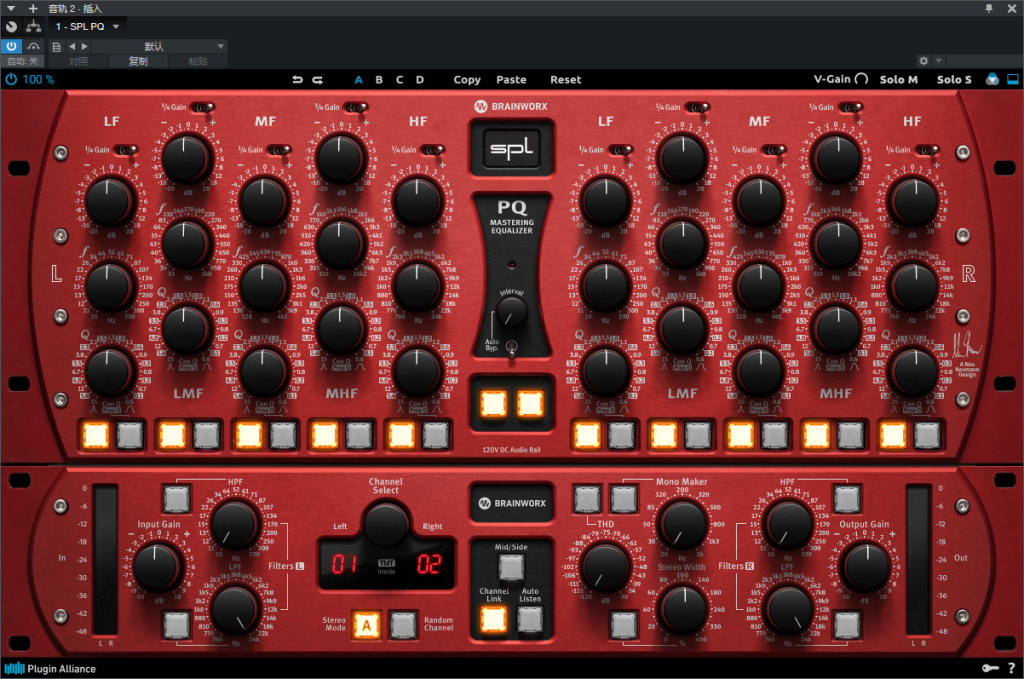Image resolution: width=1024 pixels, height=679 pixels.
Task: Toggle the blue host power bypass button
Action: click(11, 46)
